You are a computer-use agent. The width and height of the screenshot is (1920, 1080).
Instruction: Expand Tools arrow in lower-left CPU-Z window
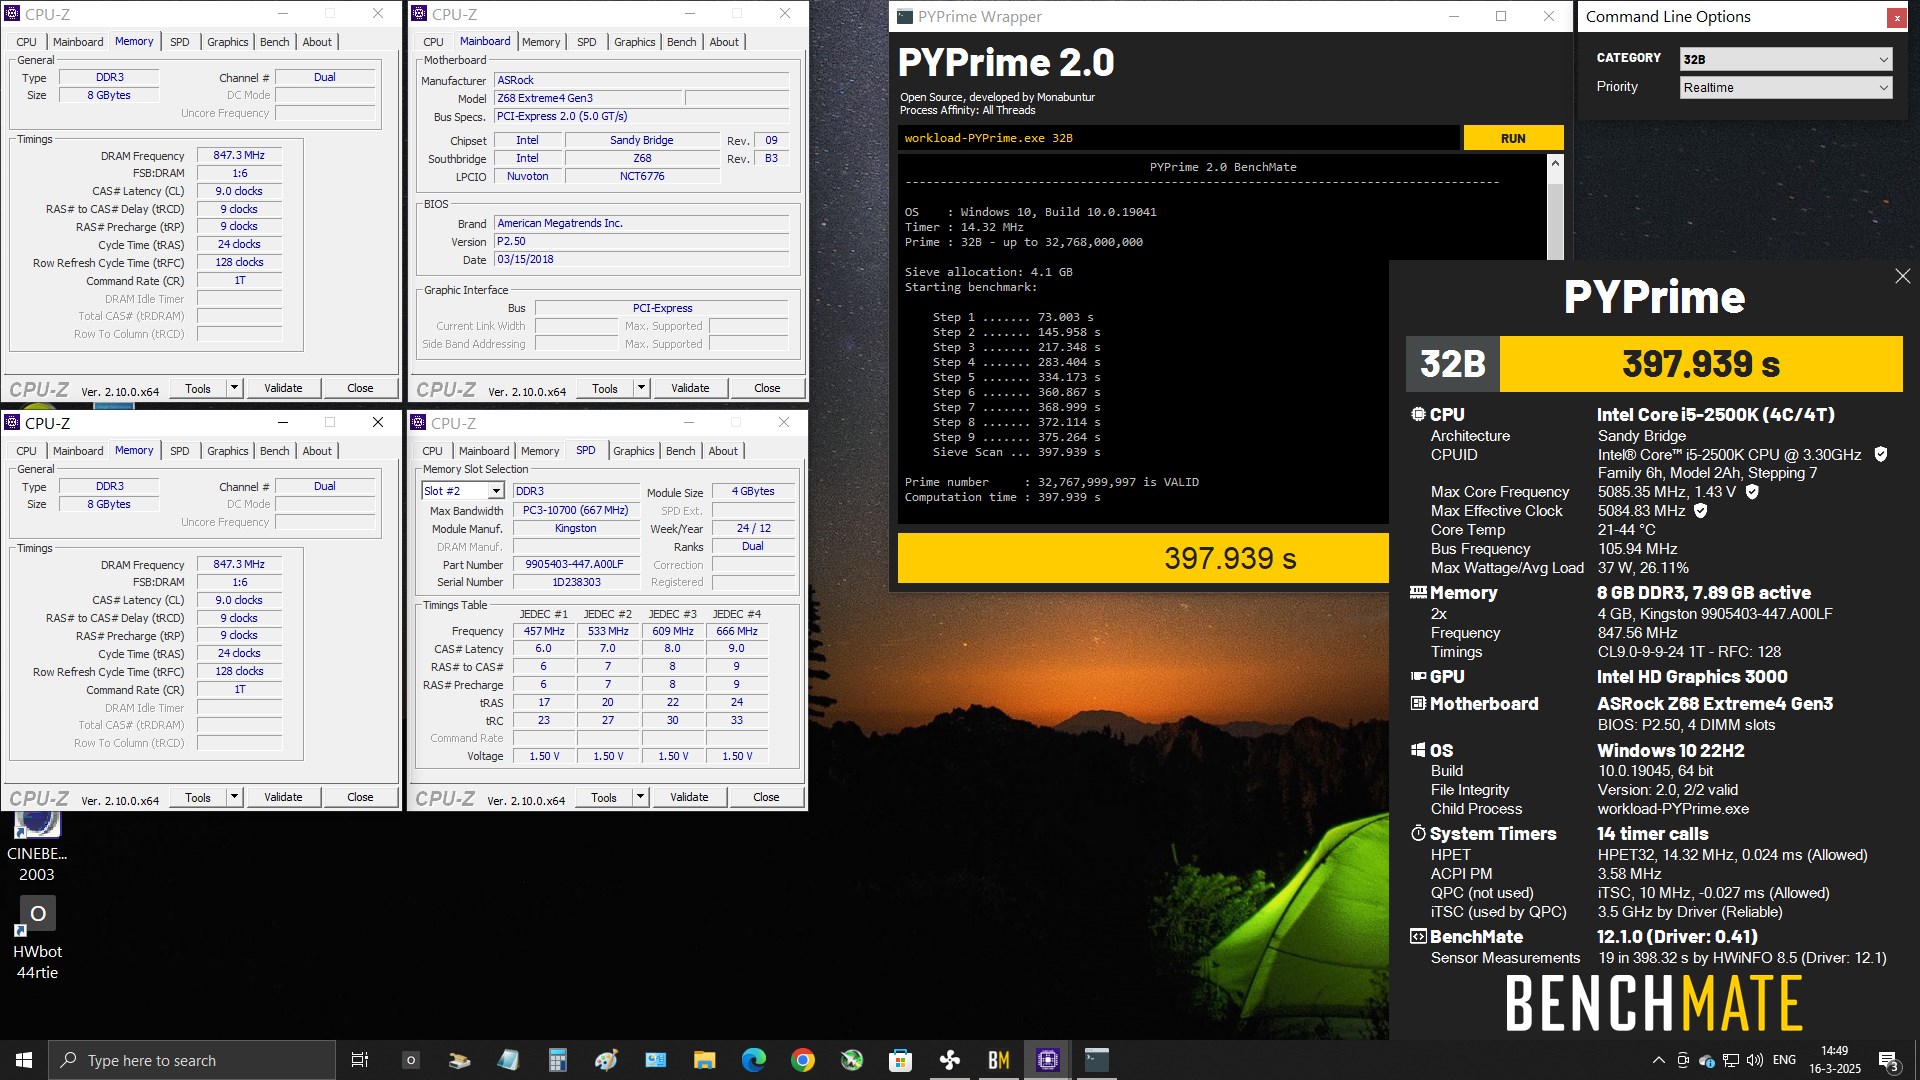tap(234, 797)
